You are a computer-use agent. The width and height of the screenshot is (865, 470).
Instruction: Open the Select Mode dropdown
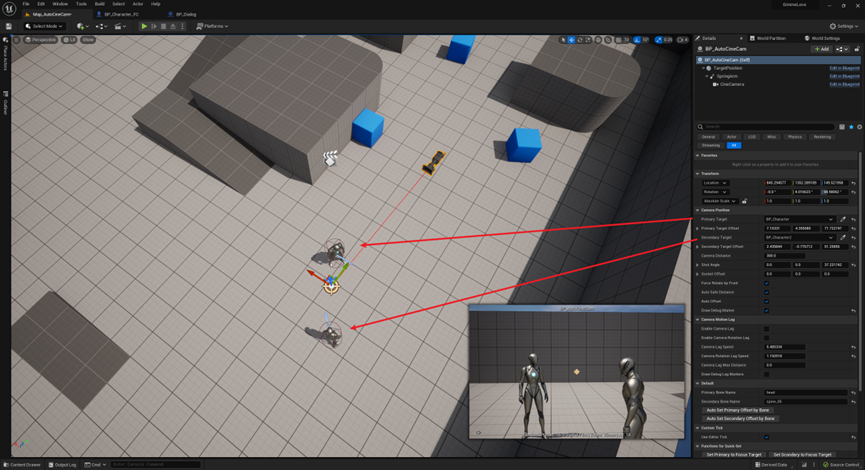click(x=44, y=26)
